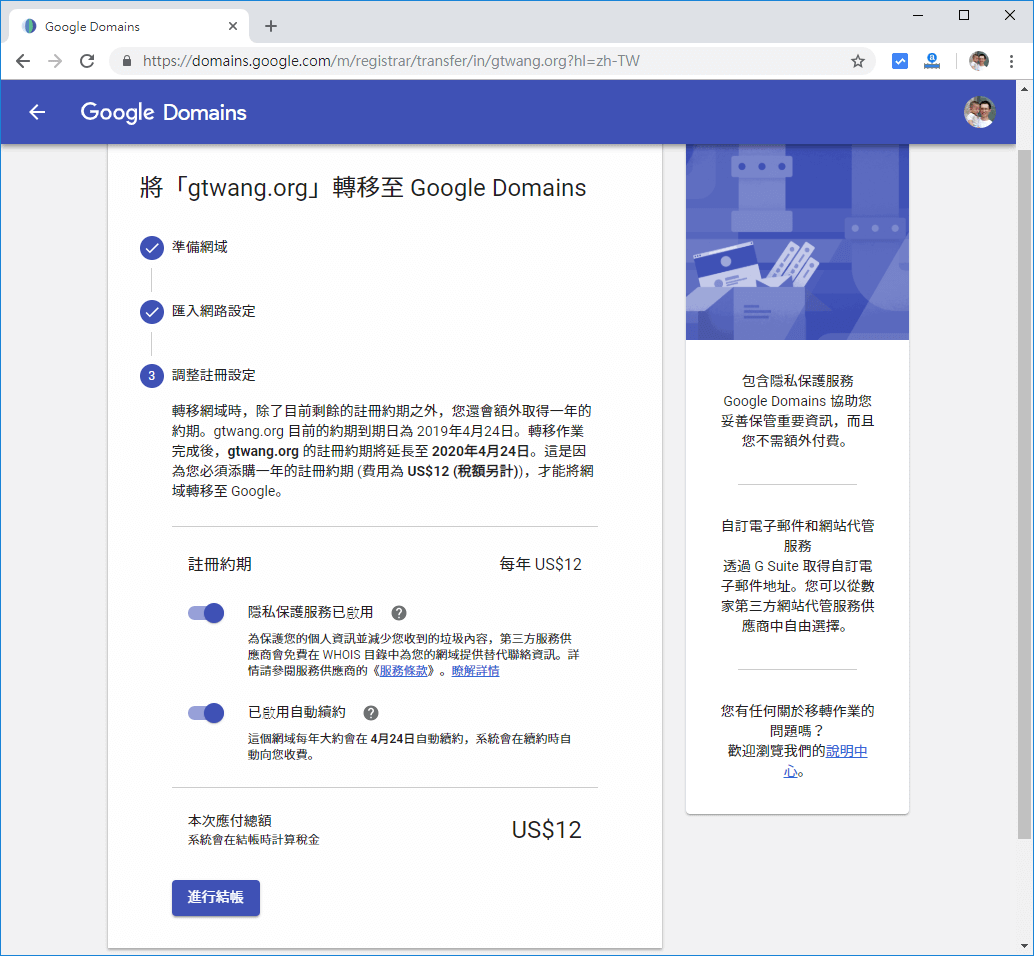Click the help icon beside auto-renew
Screen dimensions: 1034x956
point(371,713)
